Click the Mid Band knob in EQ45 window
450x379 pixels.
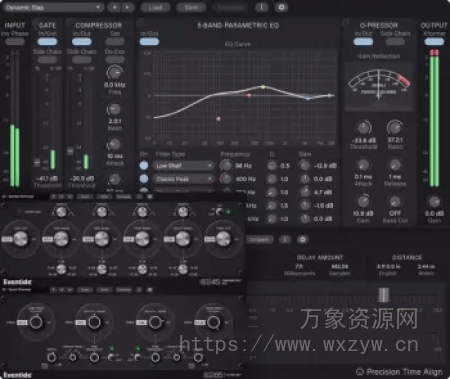coord(102,239)
